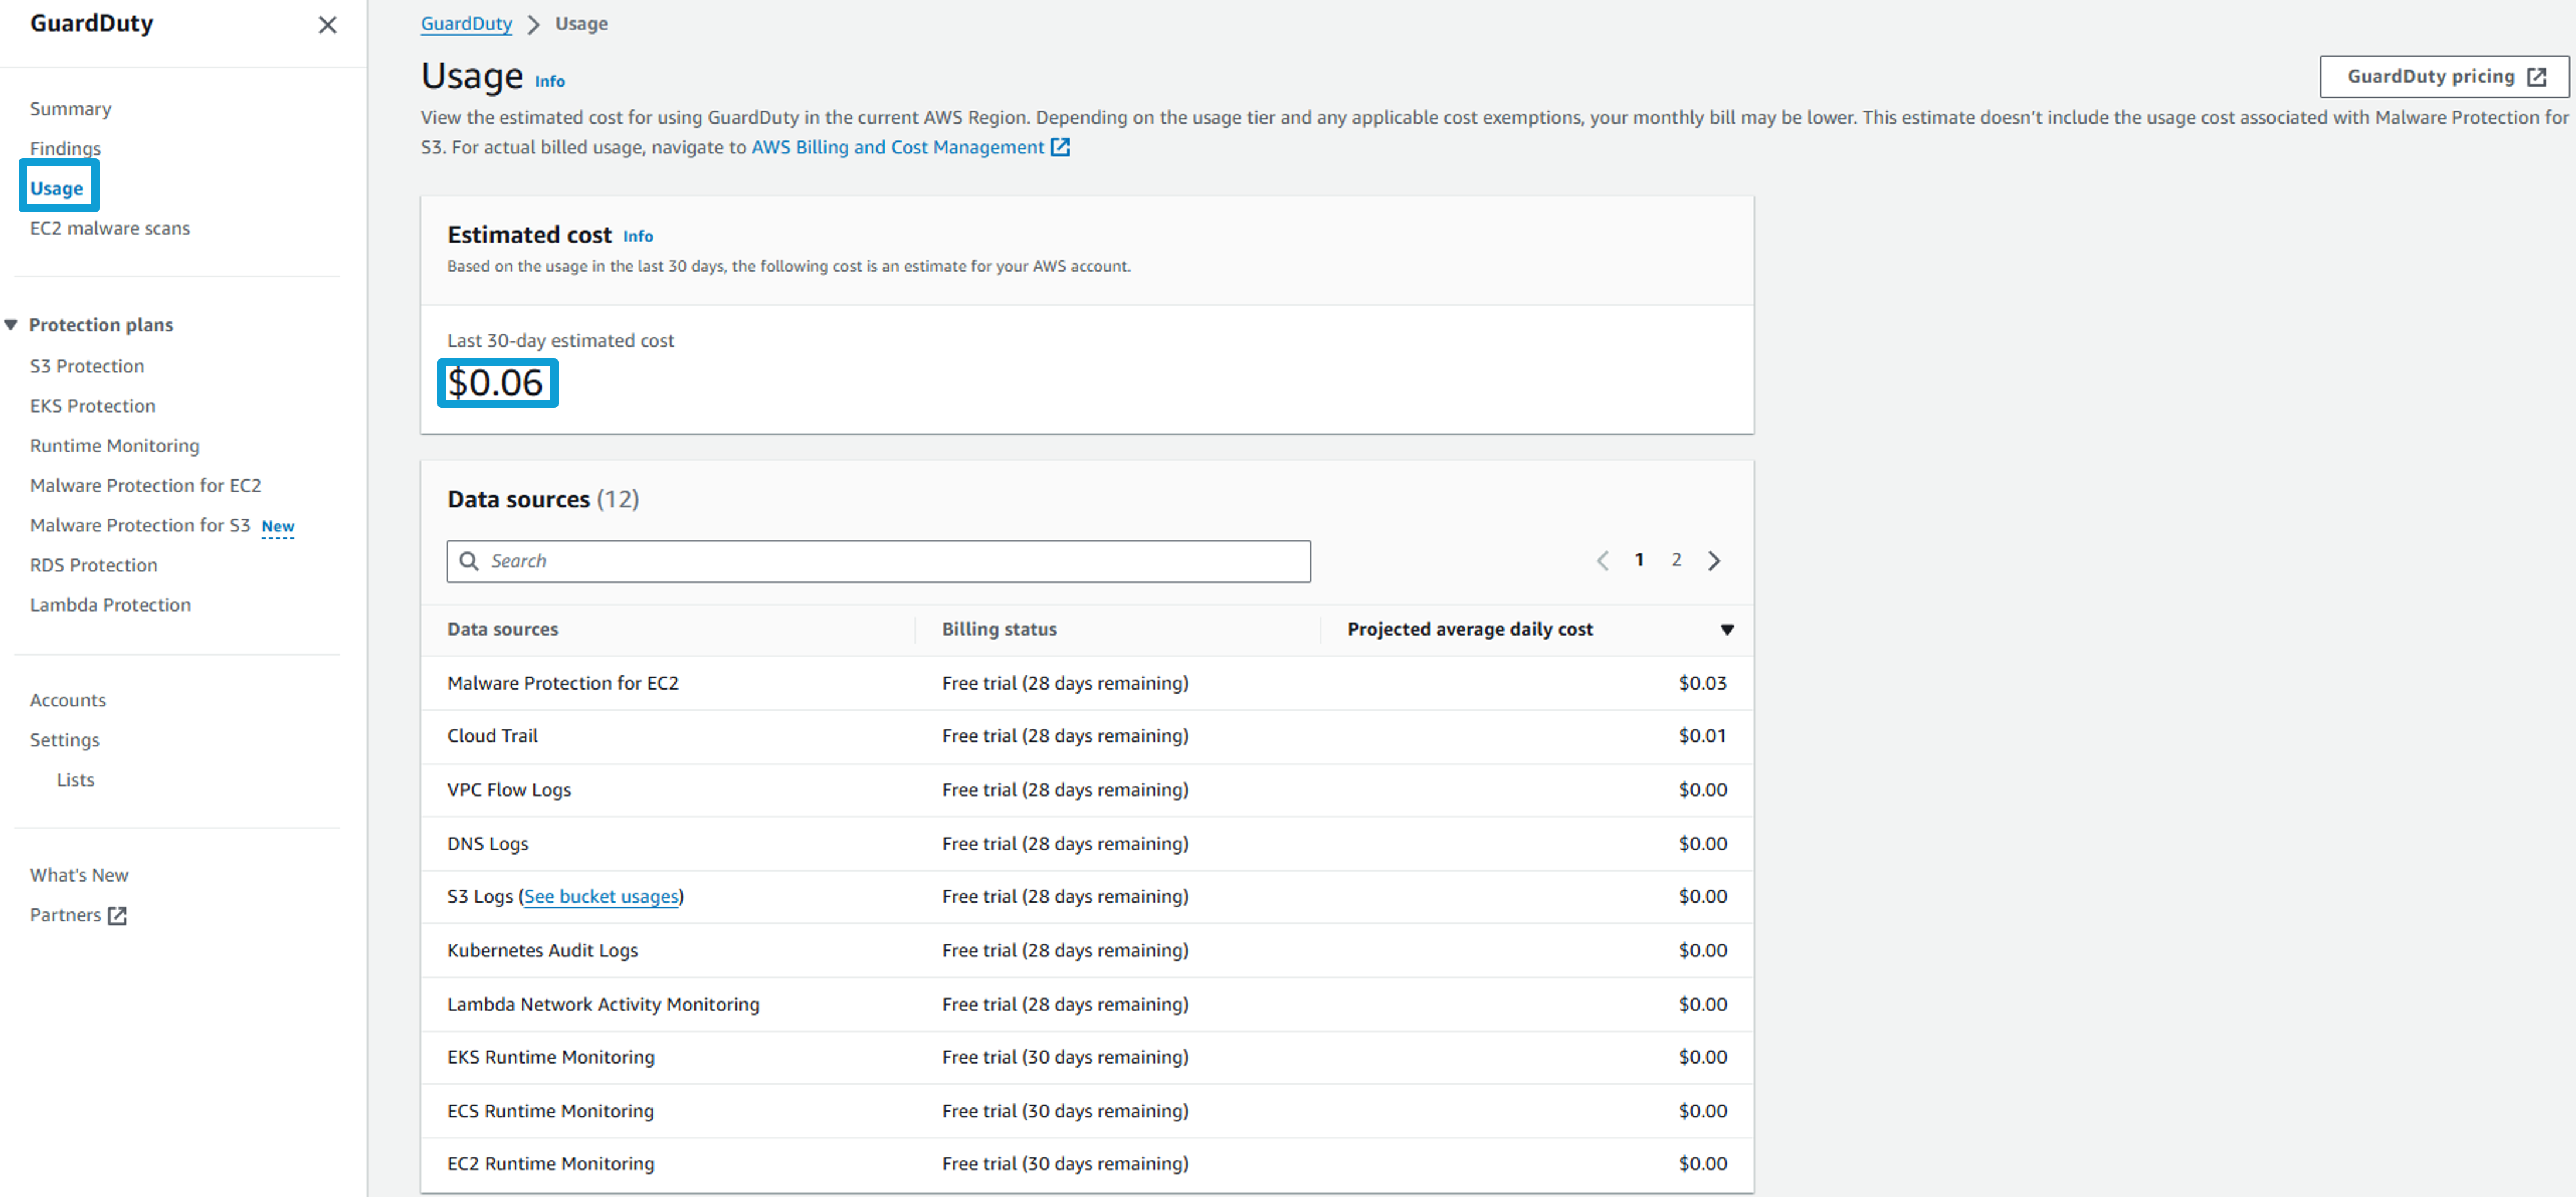Screen dimensions: 2576x1197
Task: Open RDS Protection plan
Action: click(x=94, y=565)
